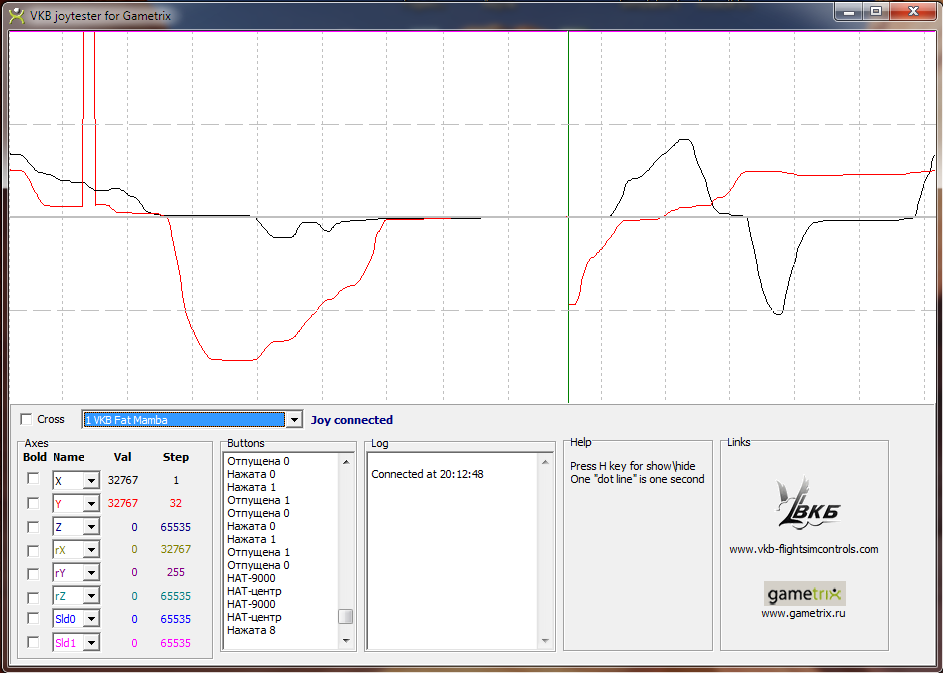This screenshot has height=673, width=943.
Task: Click the Buttons list scrollbar thumb
Action: tap(346, 616)
